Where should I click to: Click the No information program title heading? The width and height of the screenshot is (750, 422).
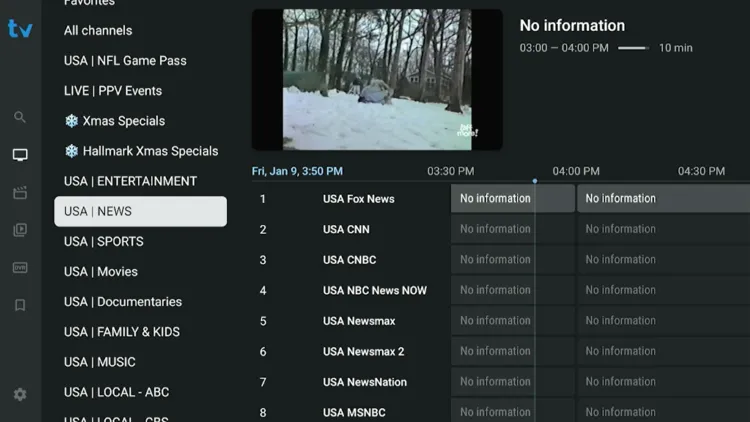coord(573,25)
